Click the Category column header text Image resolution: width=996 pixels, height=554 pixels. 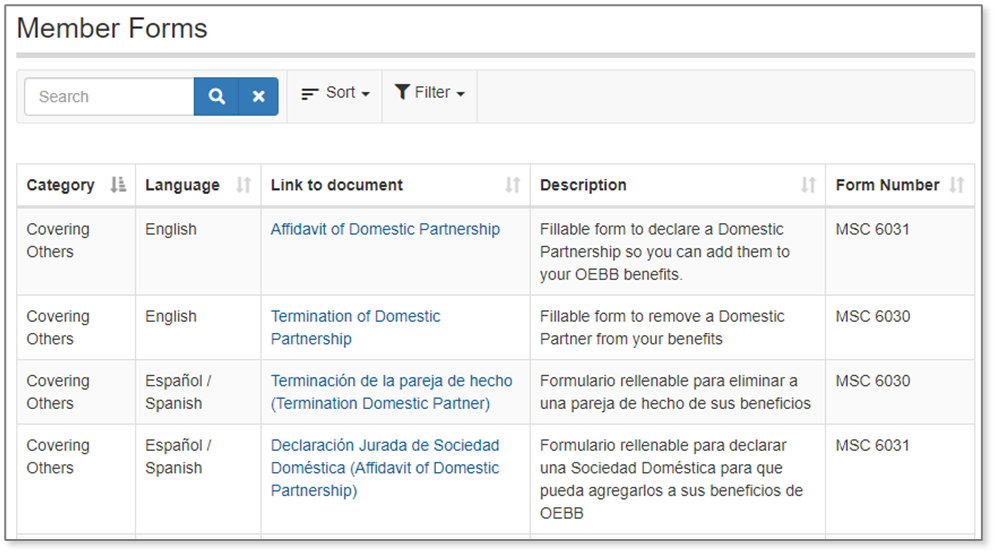[x=60, y=185]
